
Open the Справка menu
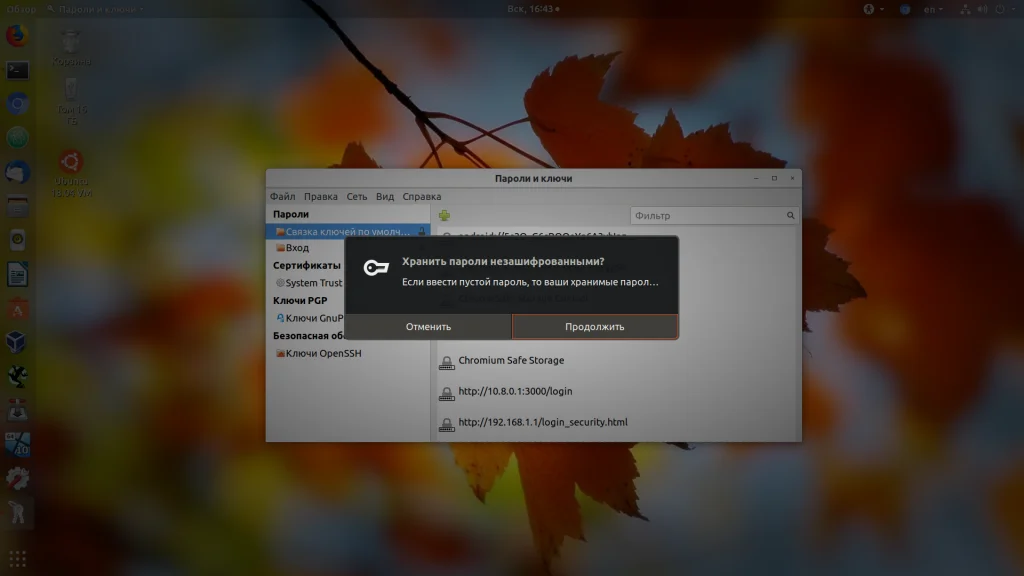tap(422, 197)
